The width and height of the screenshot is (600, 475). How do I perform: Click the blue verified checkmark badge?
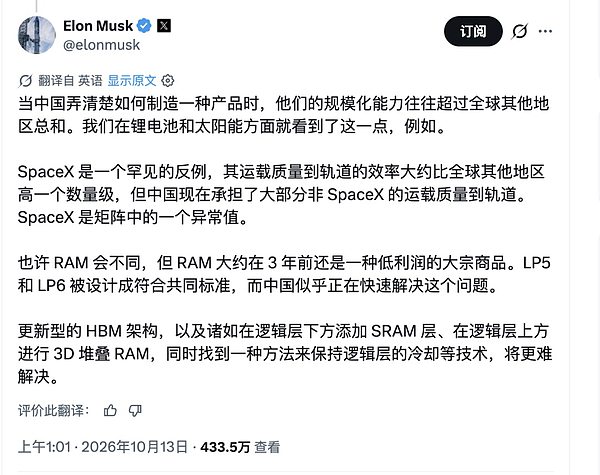point(144,26)
